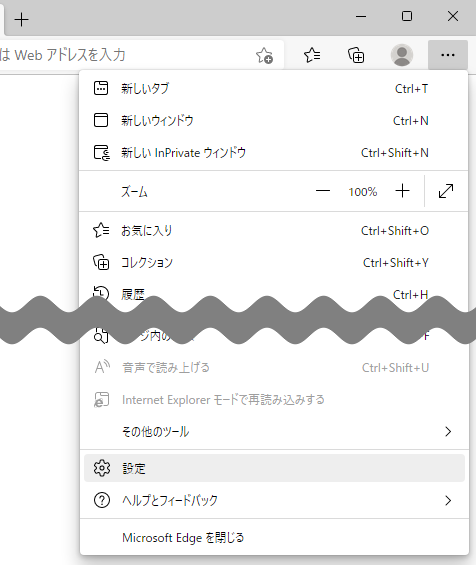Open コレクション menu entry
This screenshot has height=565, width=476.
pyautogui.click(x=274, y=263)
